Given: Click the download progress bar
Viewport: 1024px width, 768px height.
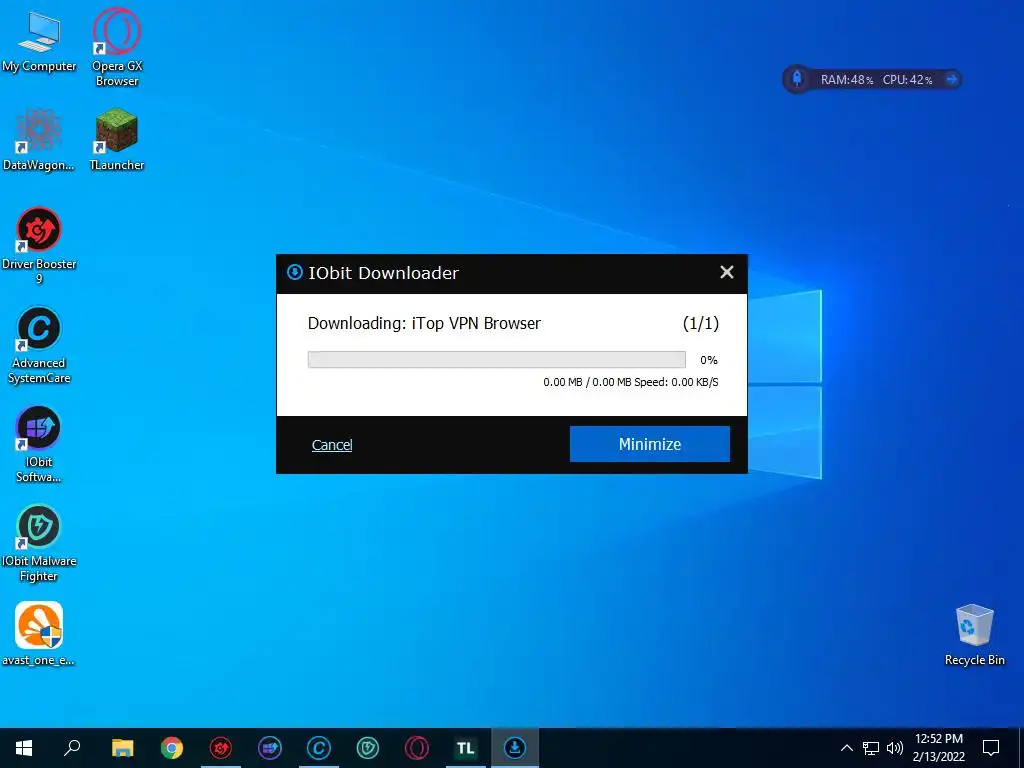Looking at the screenshot, I should click(x=497, y=360).
